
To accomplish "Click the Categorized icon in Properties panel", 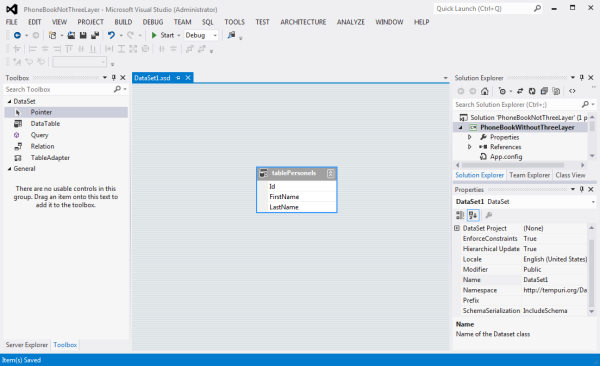I will 460,215.
